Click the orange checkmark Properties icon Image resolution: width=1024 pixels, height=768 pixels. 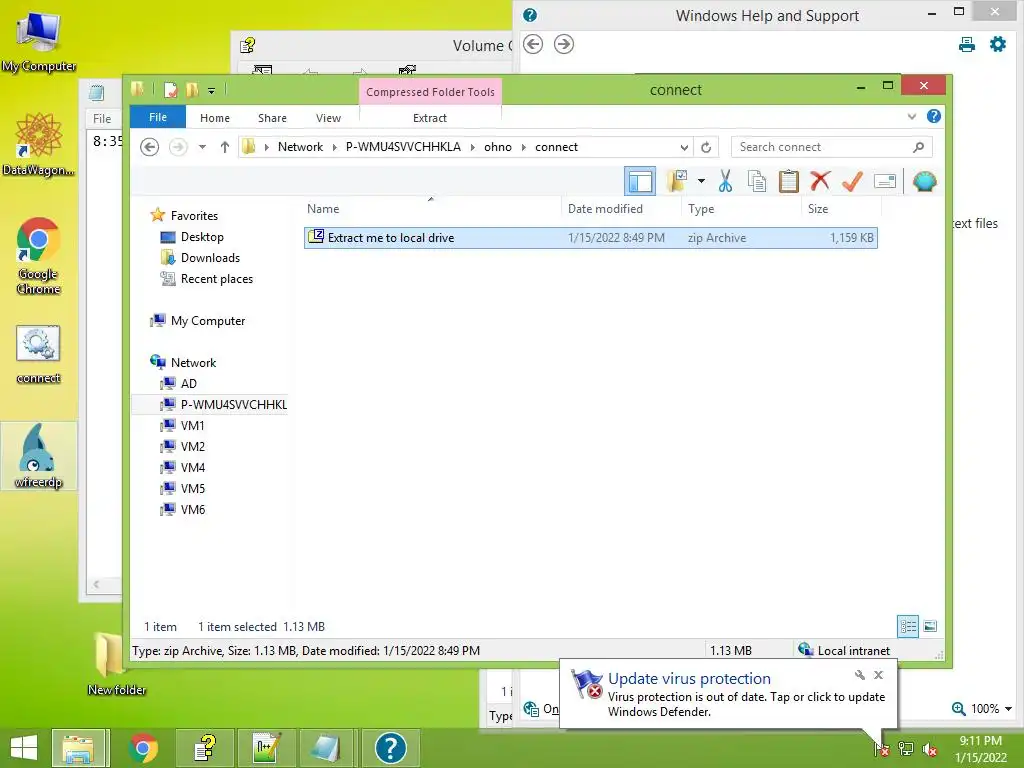tap(852, 181)
